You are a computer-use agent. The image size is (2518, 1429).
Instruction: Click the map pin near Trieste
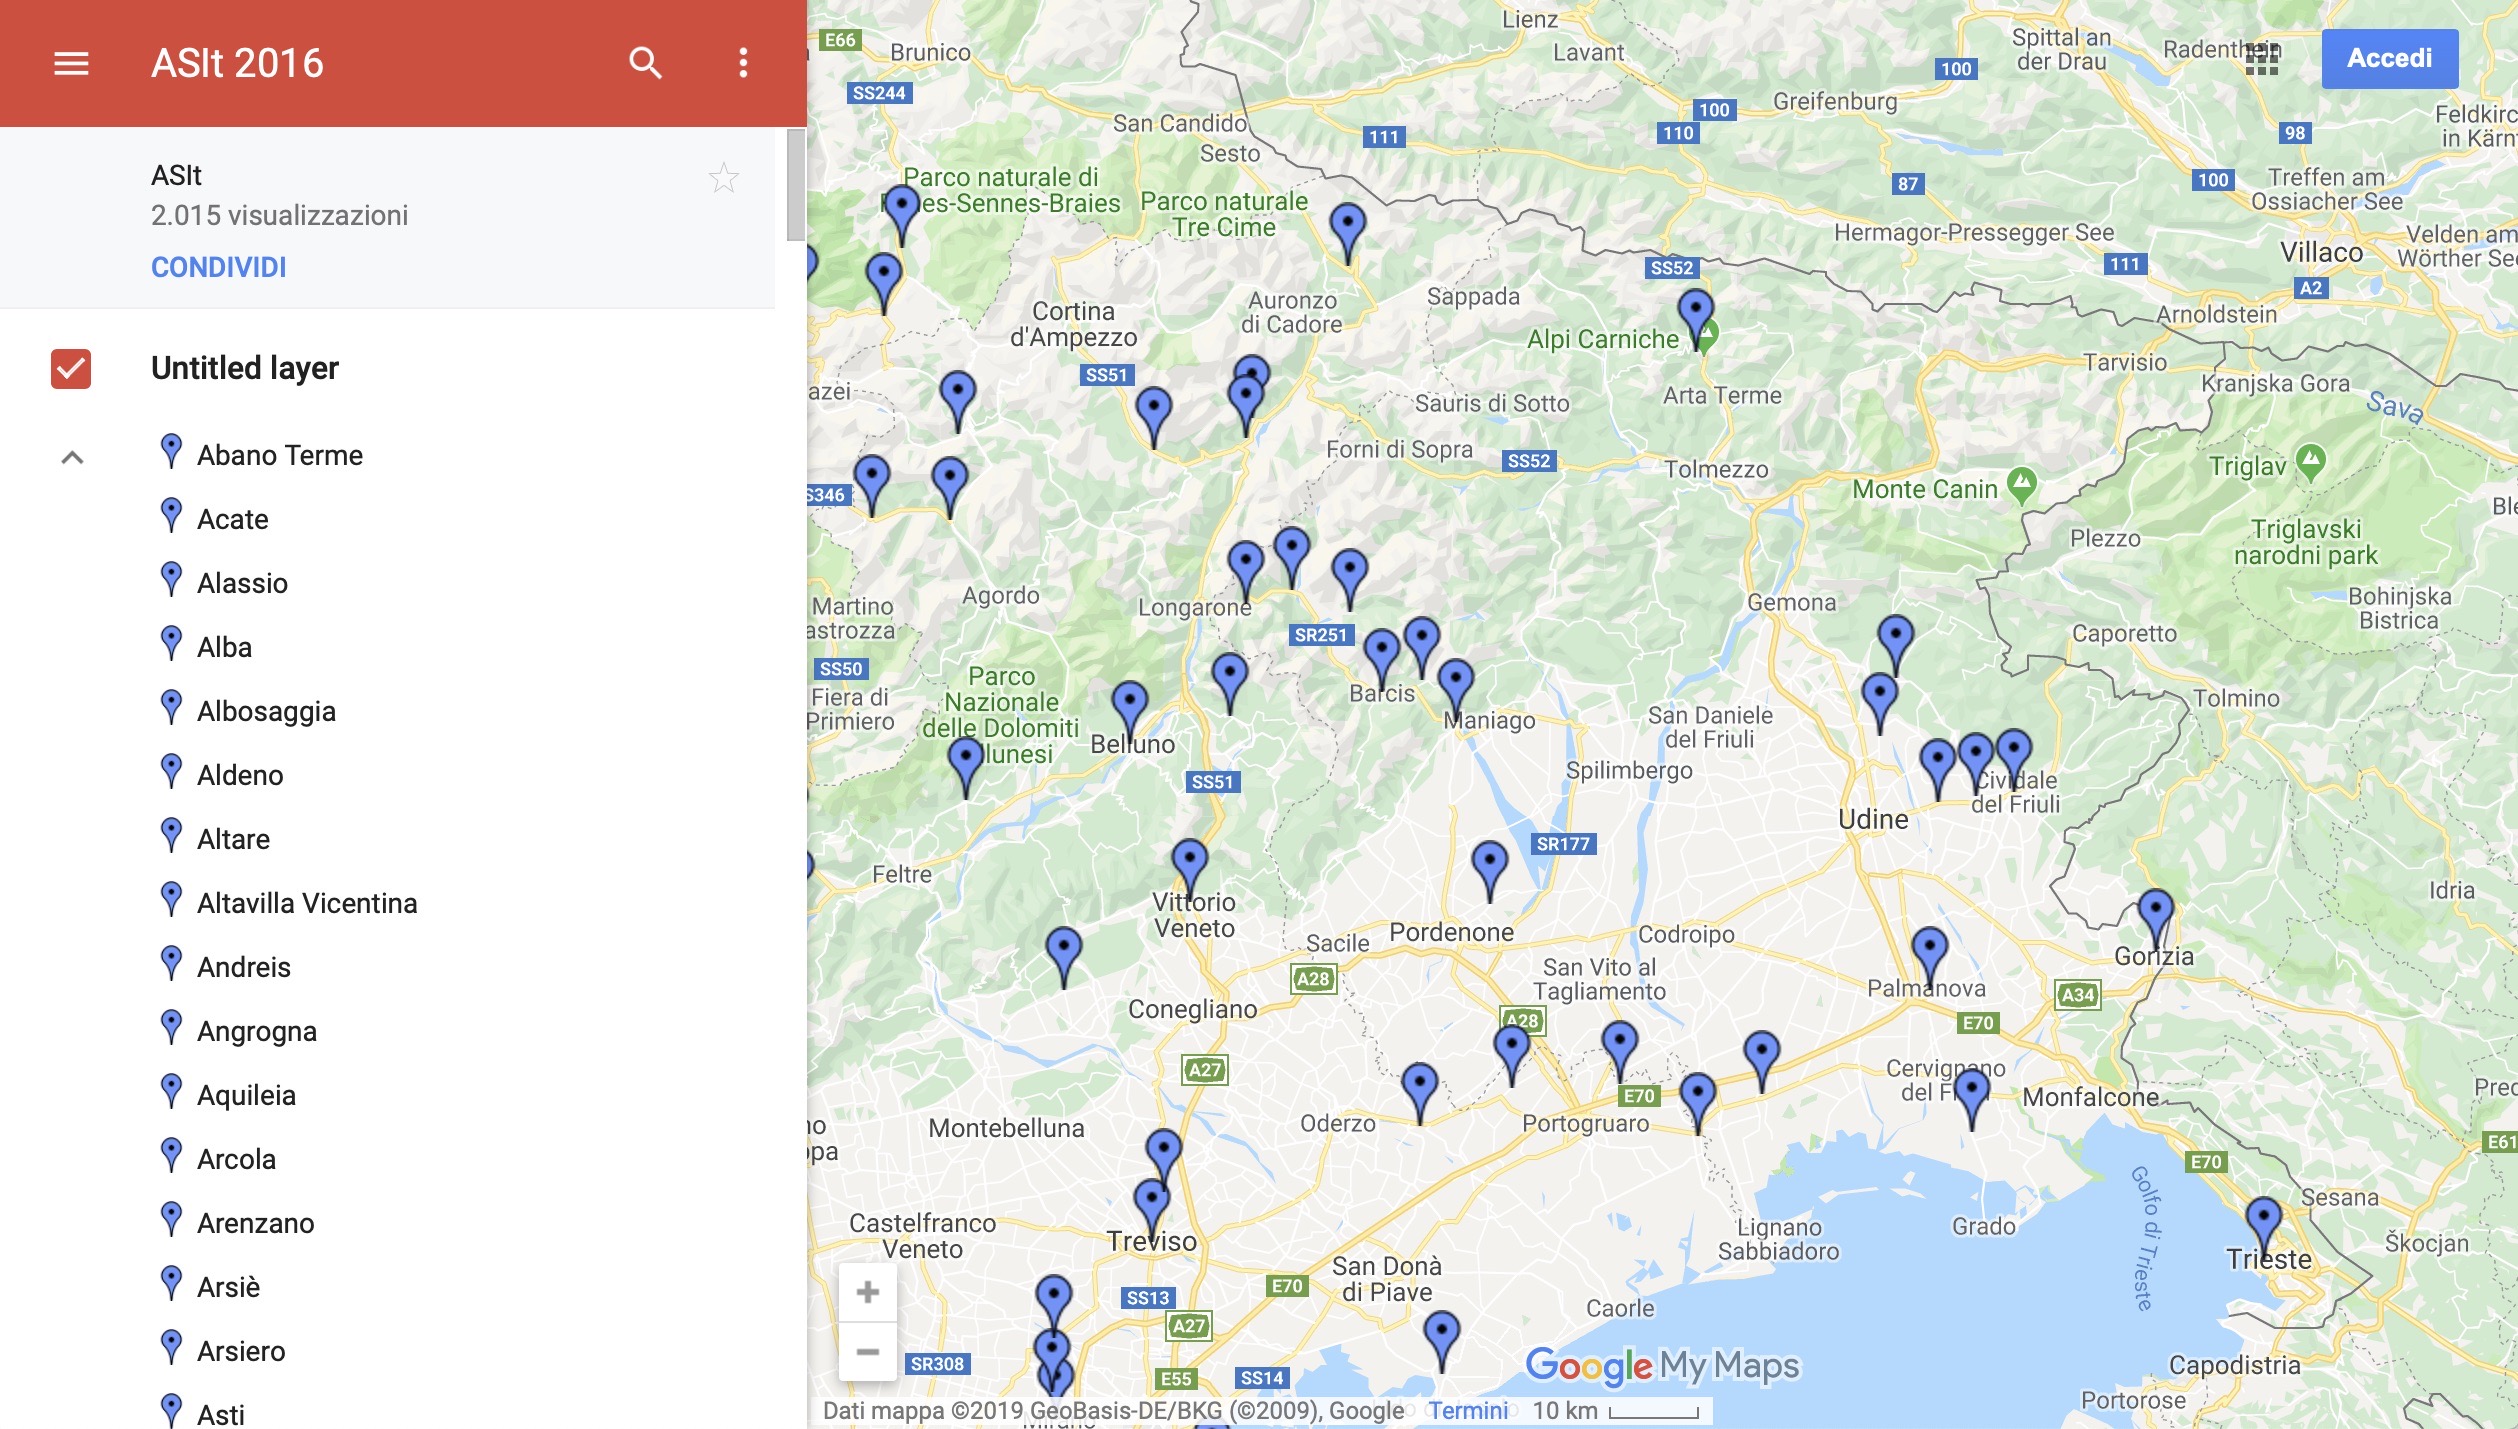point(2263,1220)
